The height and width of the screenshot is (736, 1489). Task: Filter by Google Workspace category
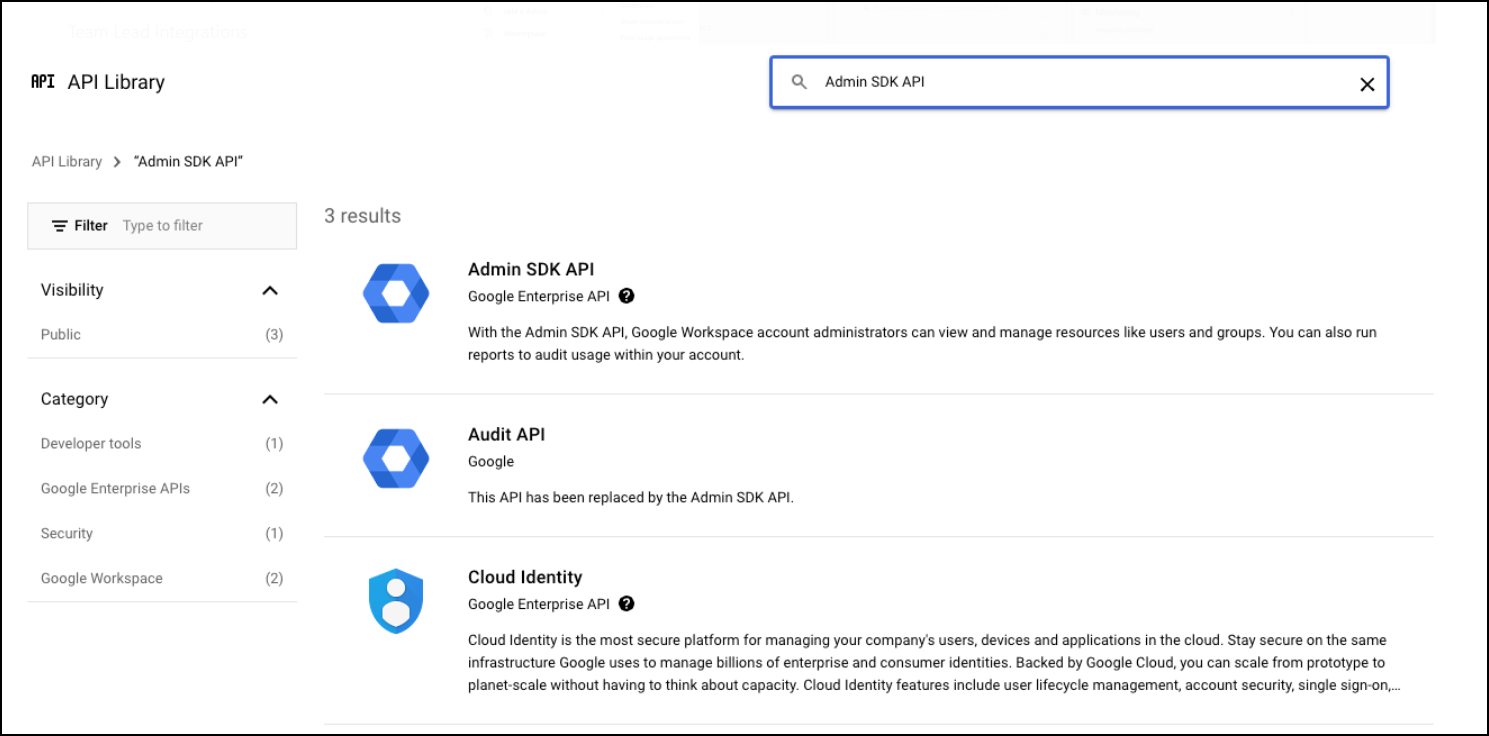[x=101, y=579]
